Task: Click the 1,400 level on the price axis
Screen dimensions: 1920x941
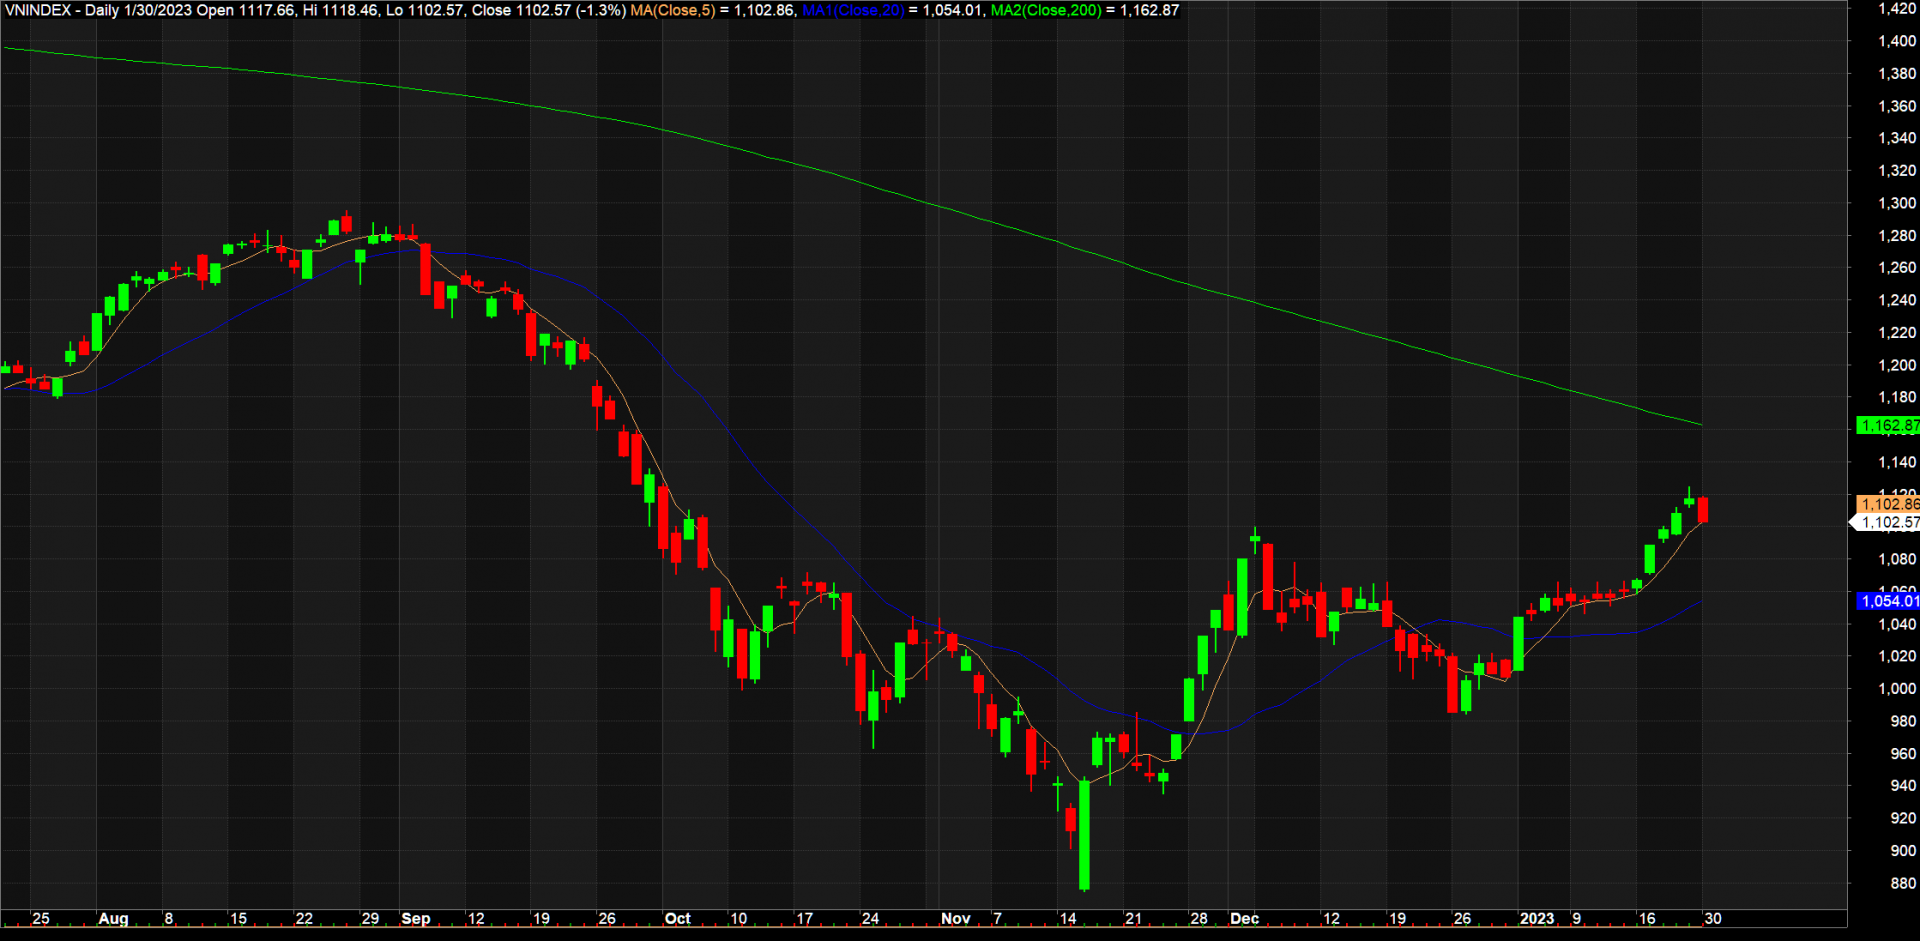Action: click(1896, 41)
